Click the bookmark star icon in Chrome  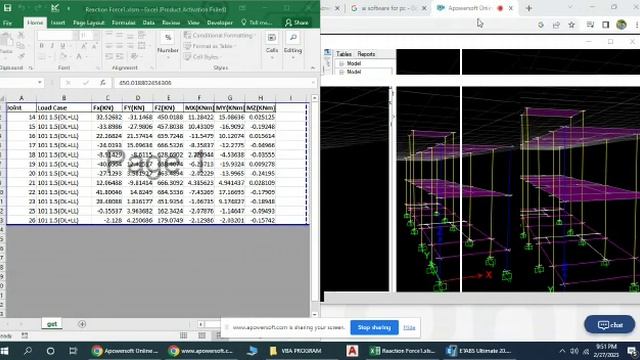571,25
